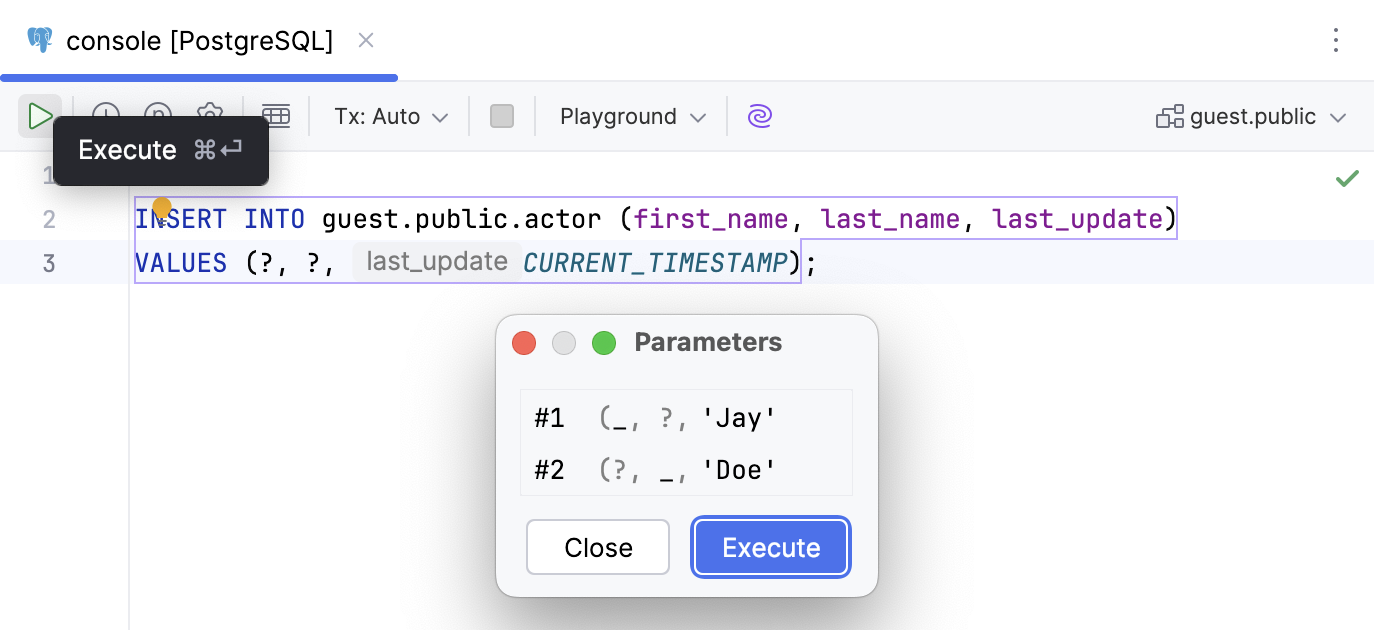
Task: Click the PostgreSQL elephant icon on the tab
Action: coord(38,40)
